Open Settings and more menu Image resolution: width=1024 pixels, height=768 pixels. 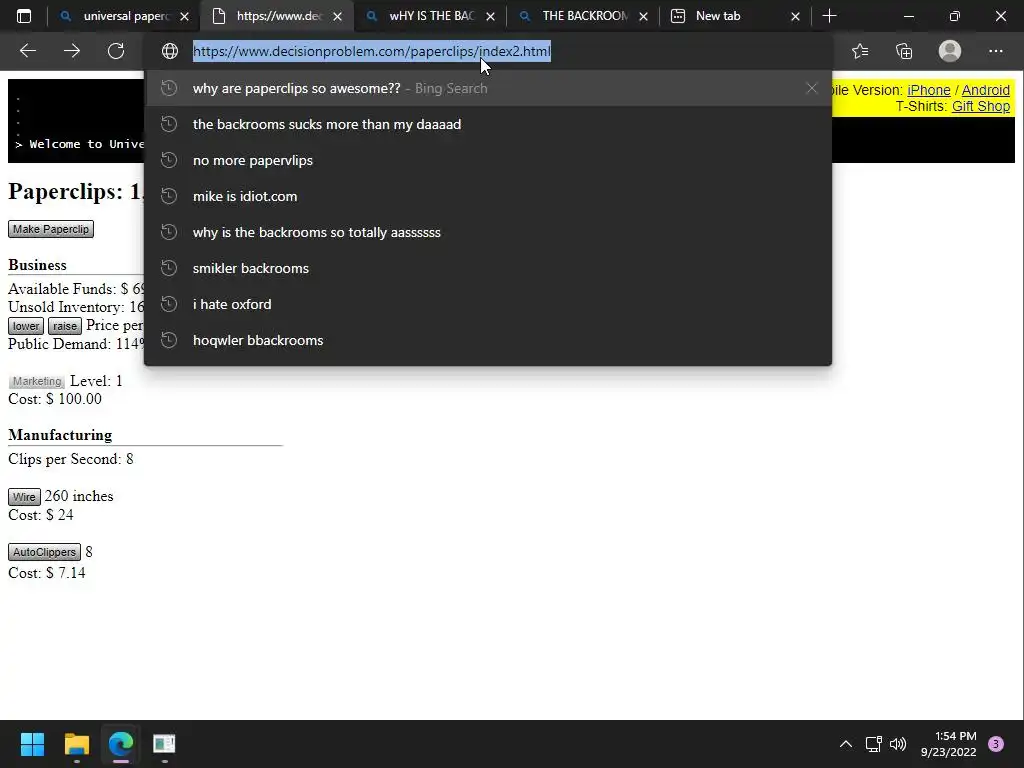[x=995, y=51]
